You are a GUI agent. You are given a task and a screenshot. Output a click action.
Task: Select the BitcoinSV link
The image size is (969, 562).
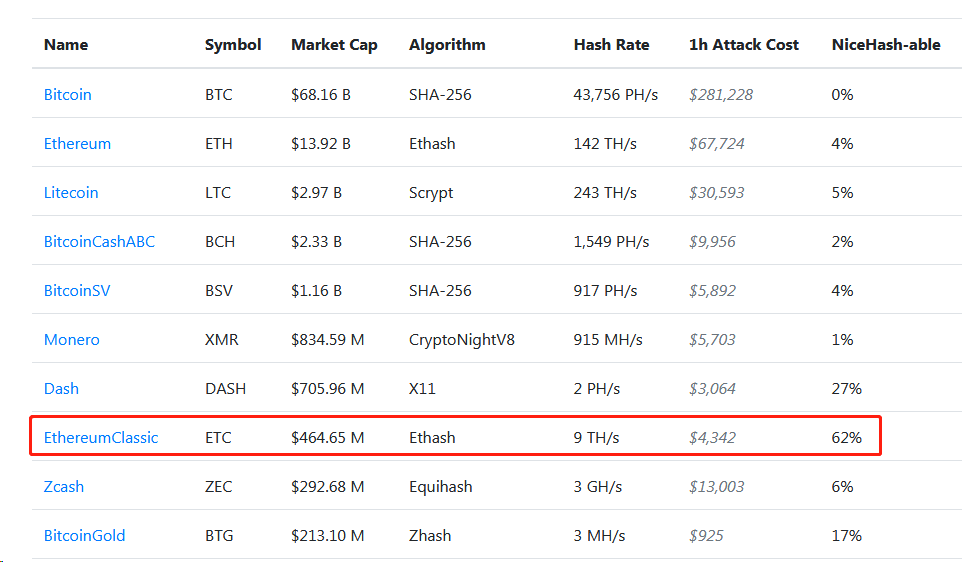click(77, 291)
